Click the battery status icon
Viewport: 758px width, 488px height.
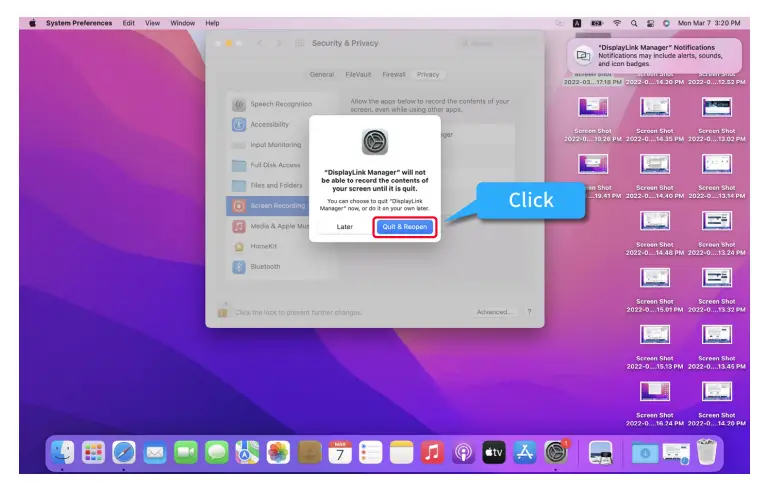(597, 23)
